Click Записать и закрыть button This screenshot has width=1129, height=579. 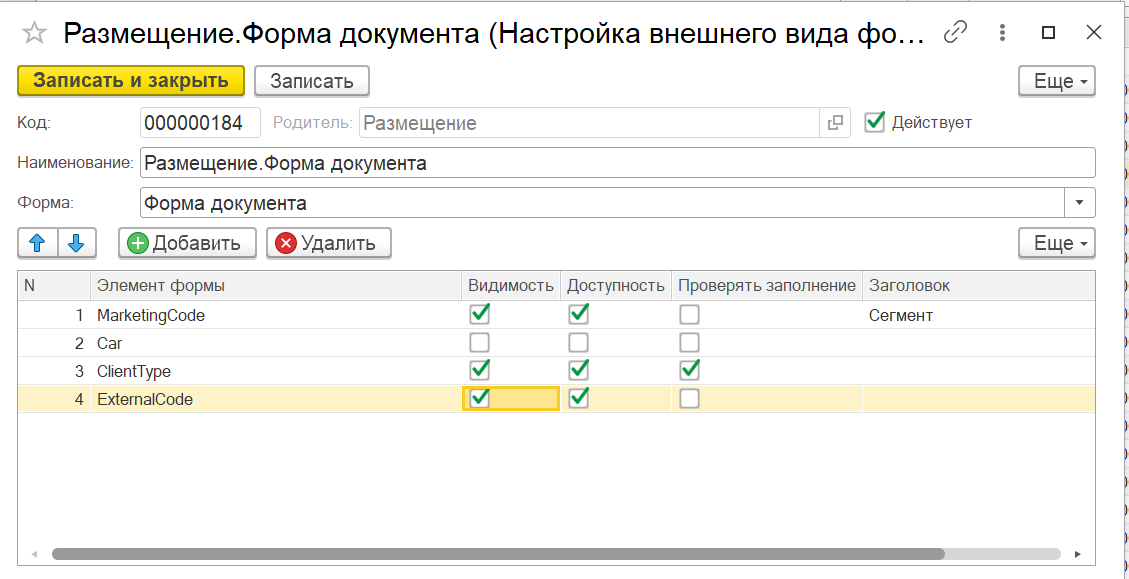point(131,81)
